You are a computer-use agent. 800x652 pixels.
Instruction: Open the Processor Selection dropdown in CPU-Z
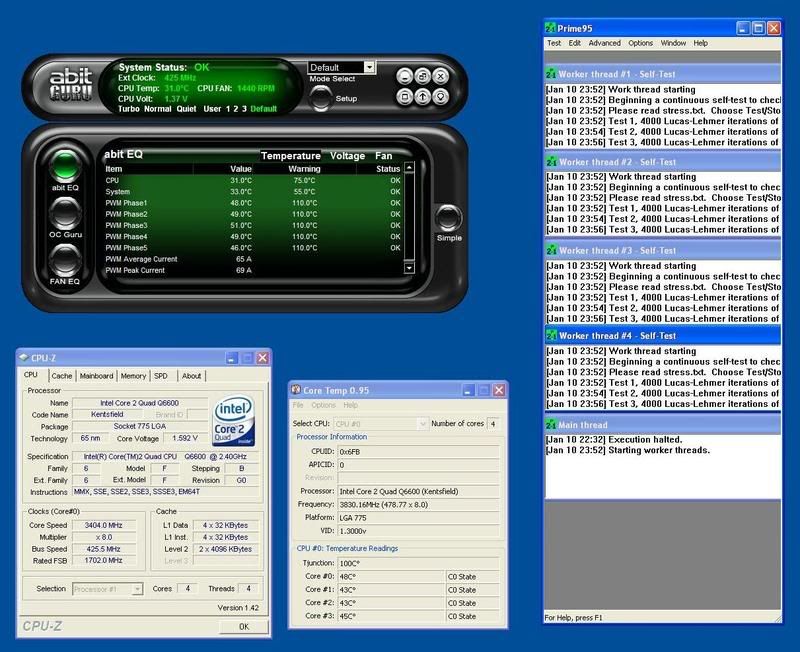click(107, 589)
